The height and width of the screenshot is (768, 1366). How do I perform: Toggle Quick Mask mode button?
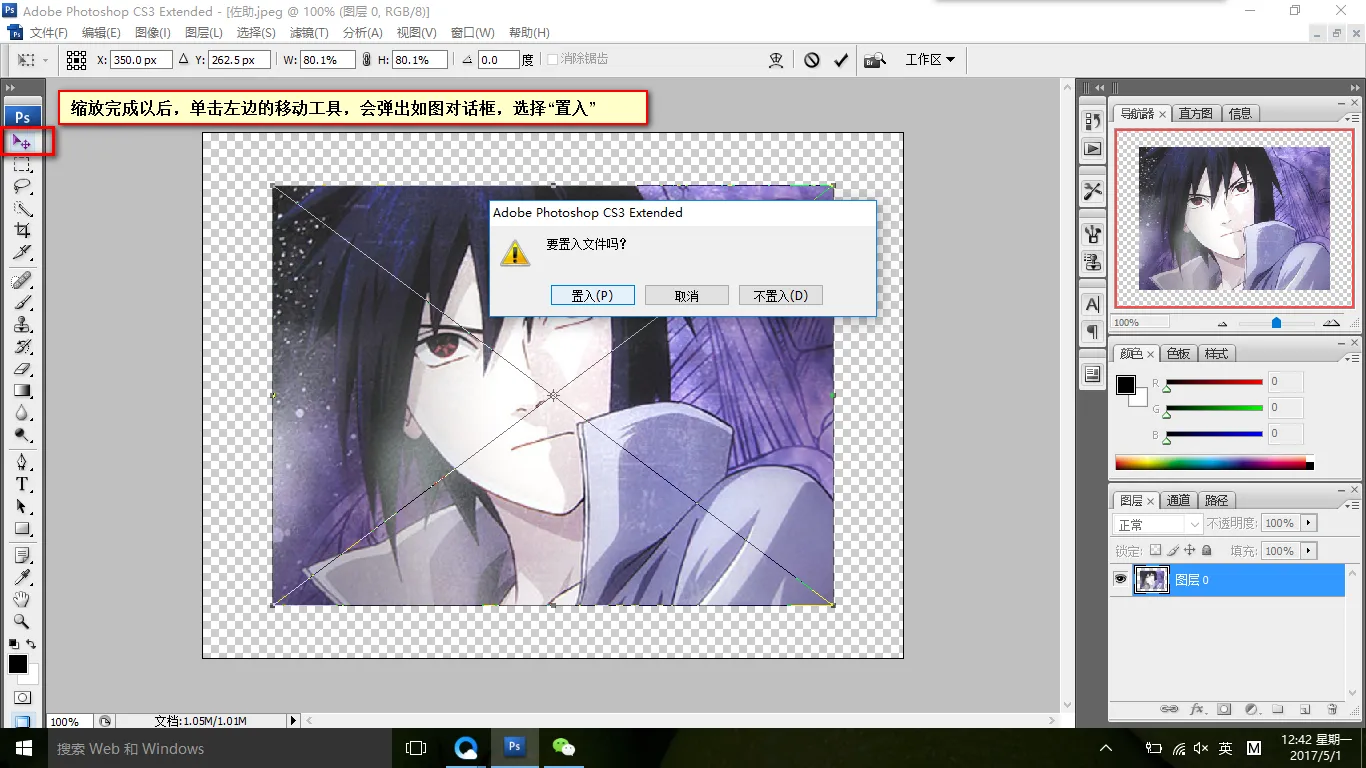[x=22, y=697]
